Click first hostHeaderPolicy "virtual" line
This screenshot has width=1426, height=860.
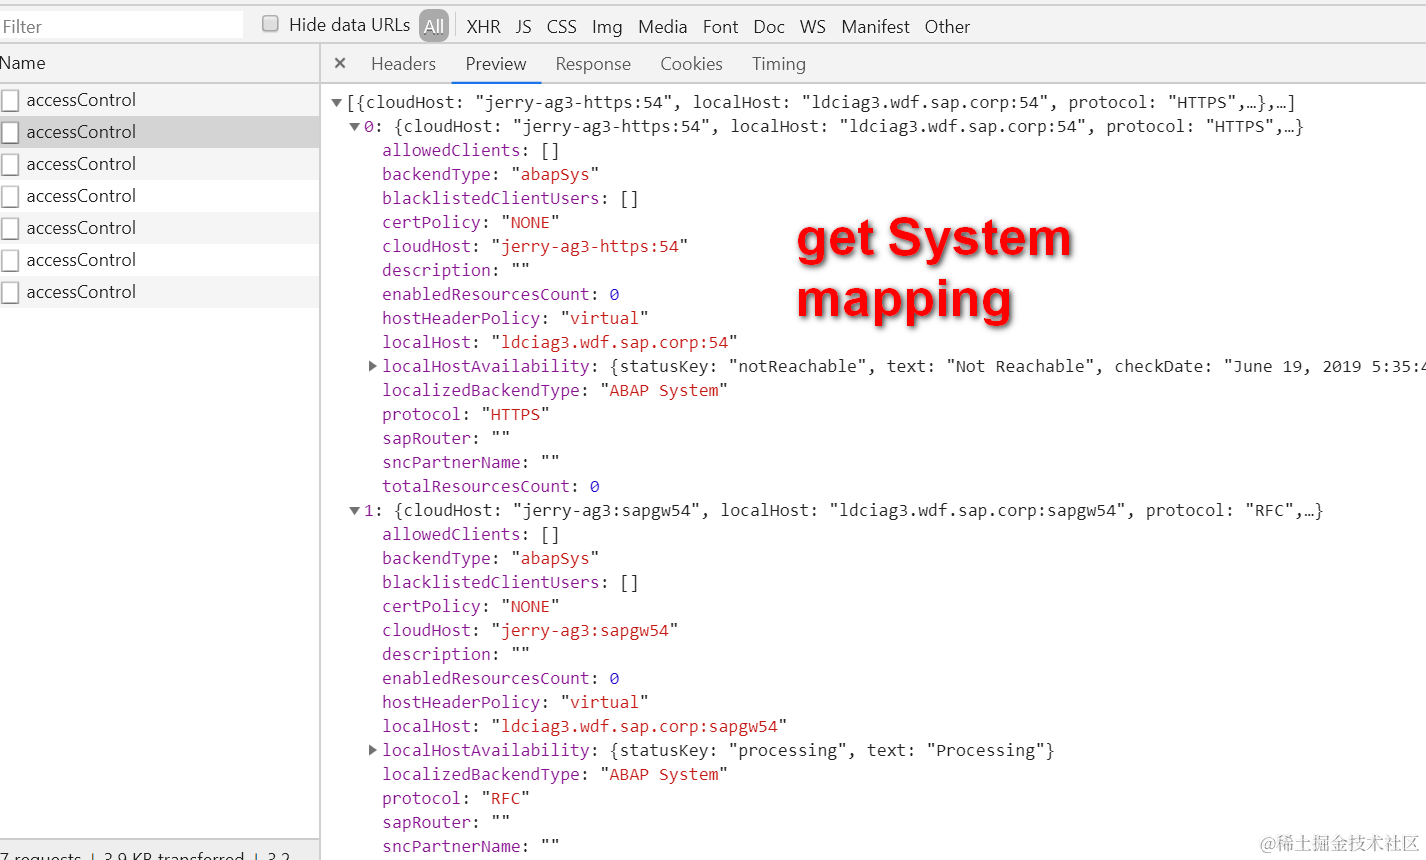[515, 318]
